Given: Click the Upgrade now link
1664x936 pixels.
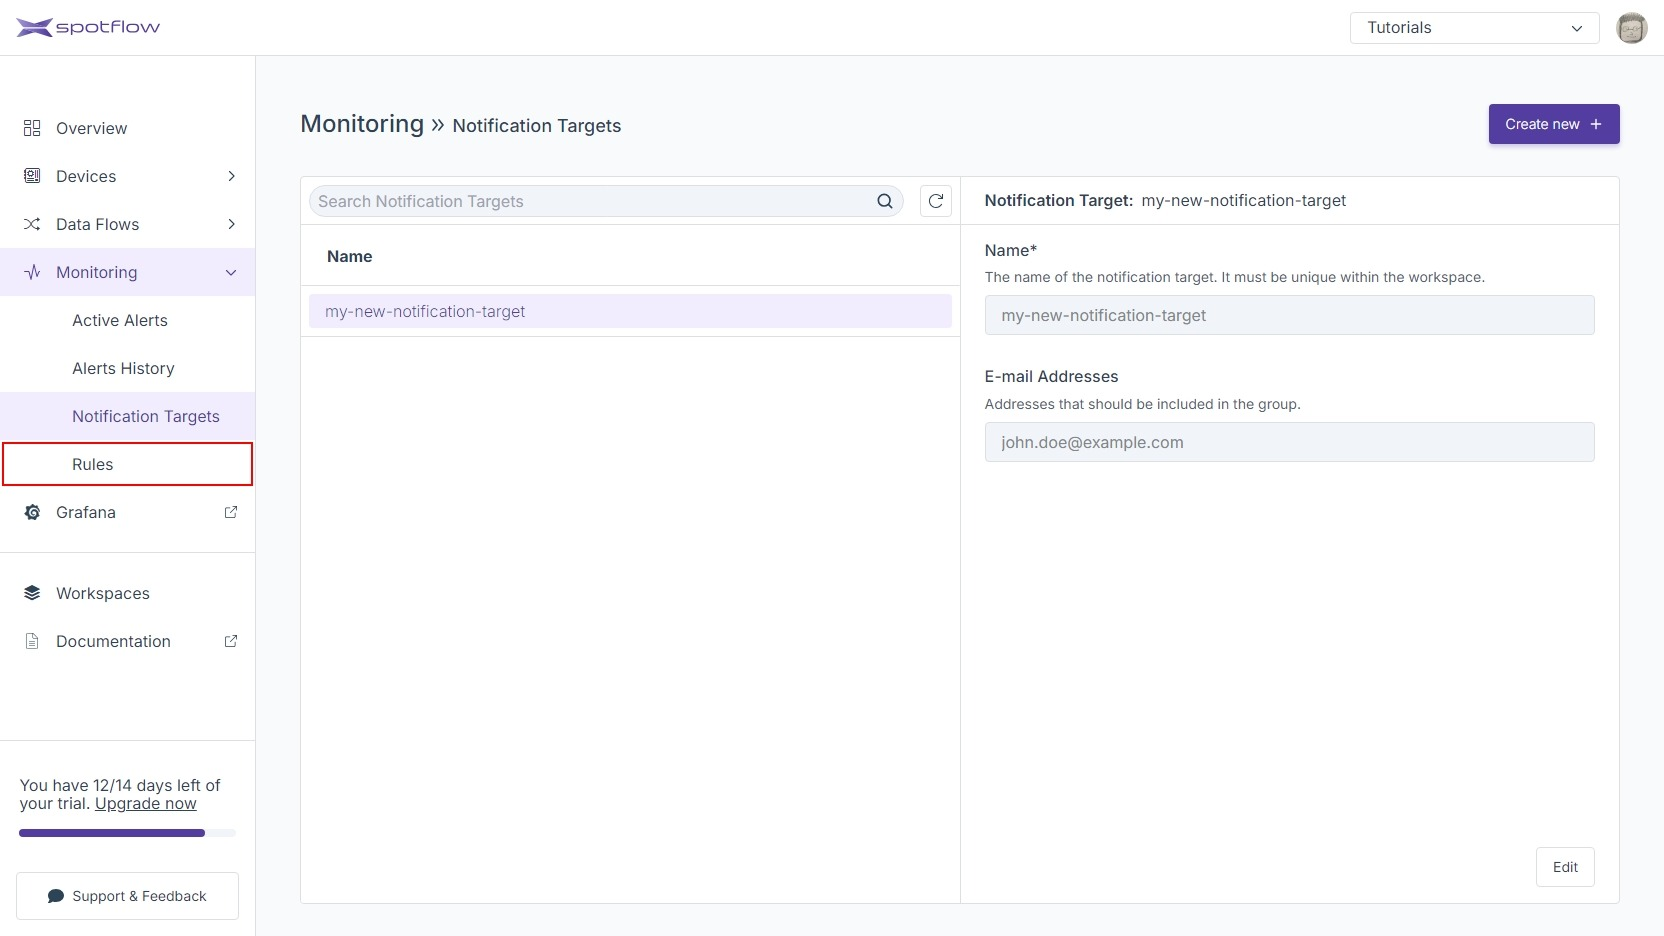Looking at the screenshot, I should click(146, 804).
